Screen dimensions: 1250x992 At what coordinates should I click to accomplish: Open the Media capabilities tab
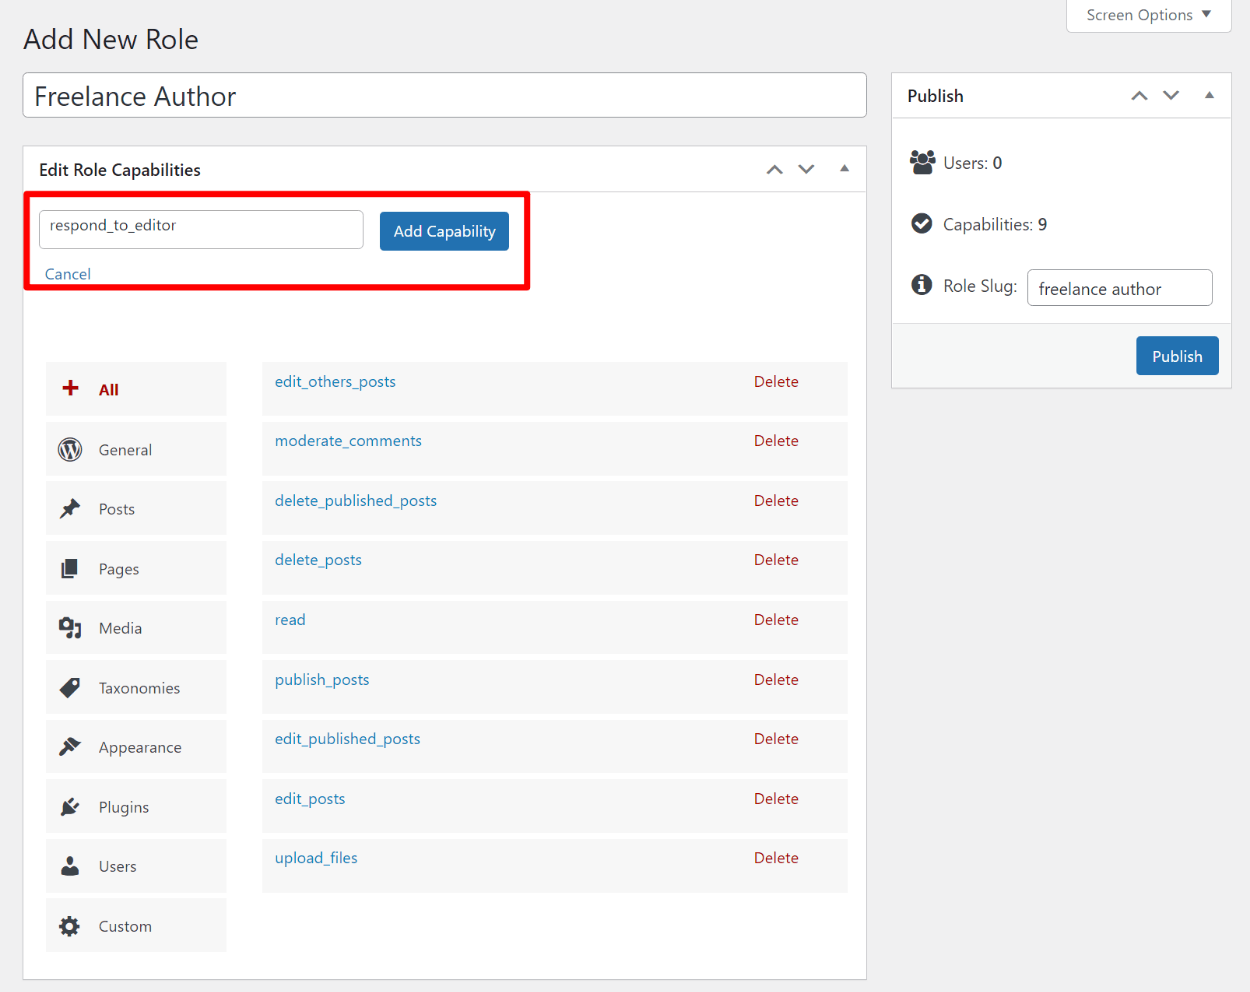136,627
